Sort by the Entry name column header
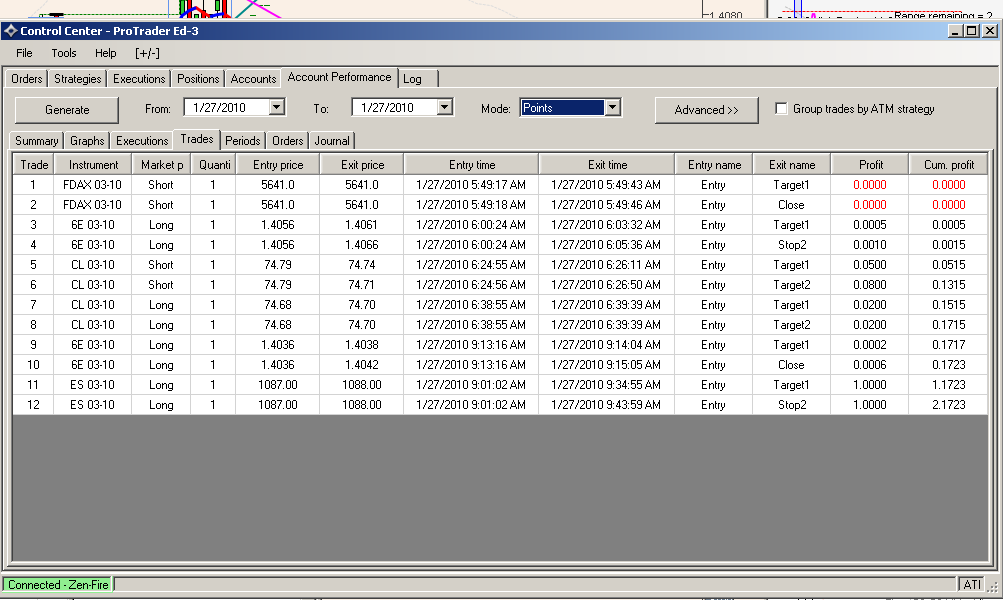 point(715,165)
